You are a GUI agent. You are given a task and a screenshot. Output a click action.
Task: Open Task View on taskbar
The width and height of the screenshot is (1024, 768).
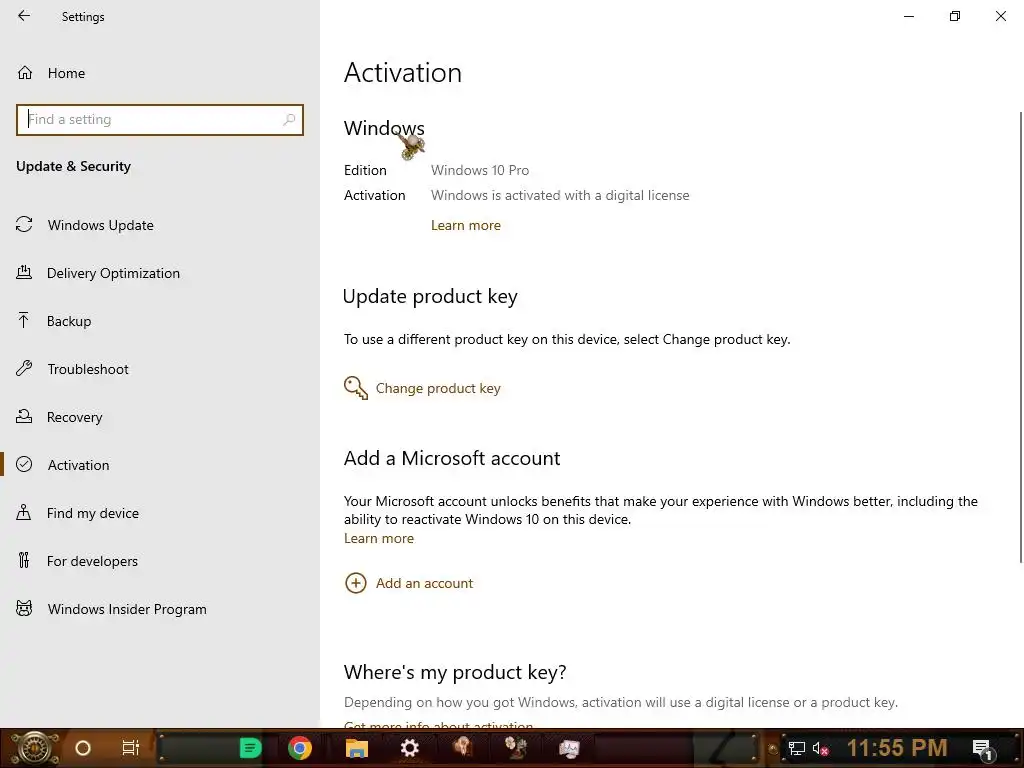[131, 748]
